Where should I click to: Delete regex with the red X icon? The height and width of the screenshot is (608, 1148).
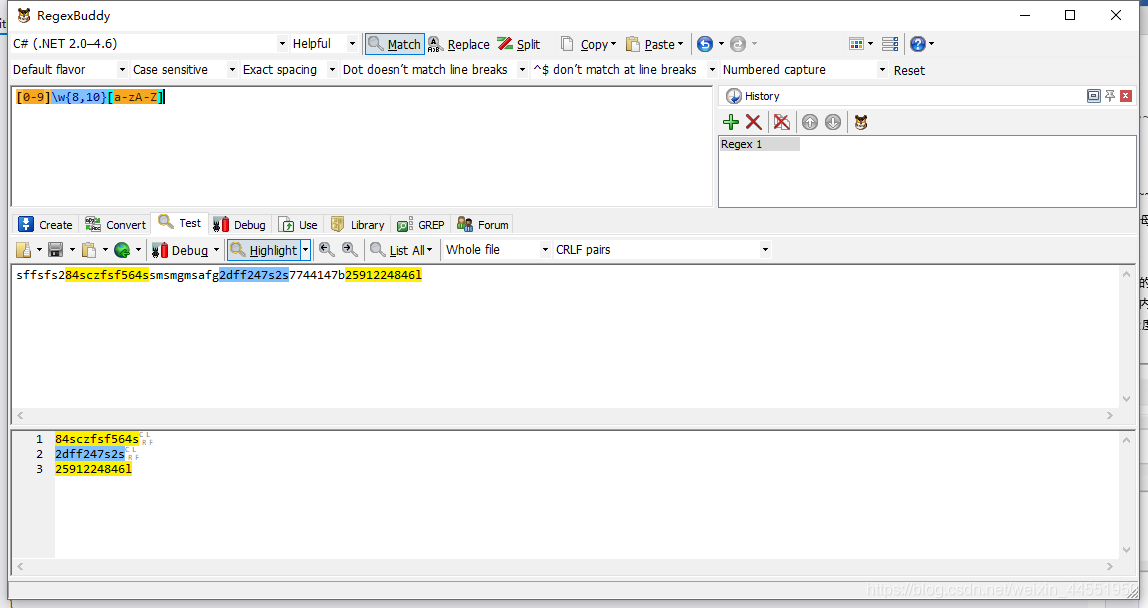coord(753,122)
